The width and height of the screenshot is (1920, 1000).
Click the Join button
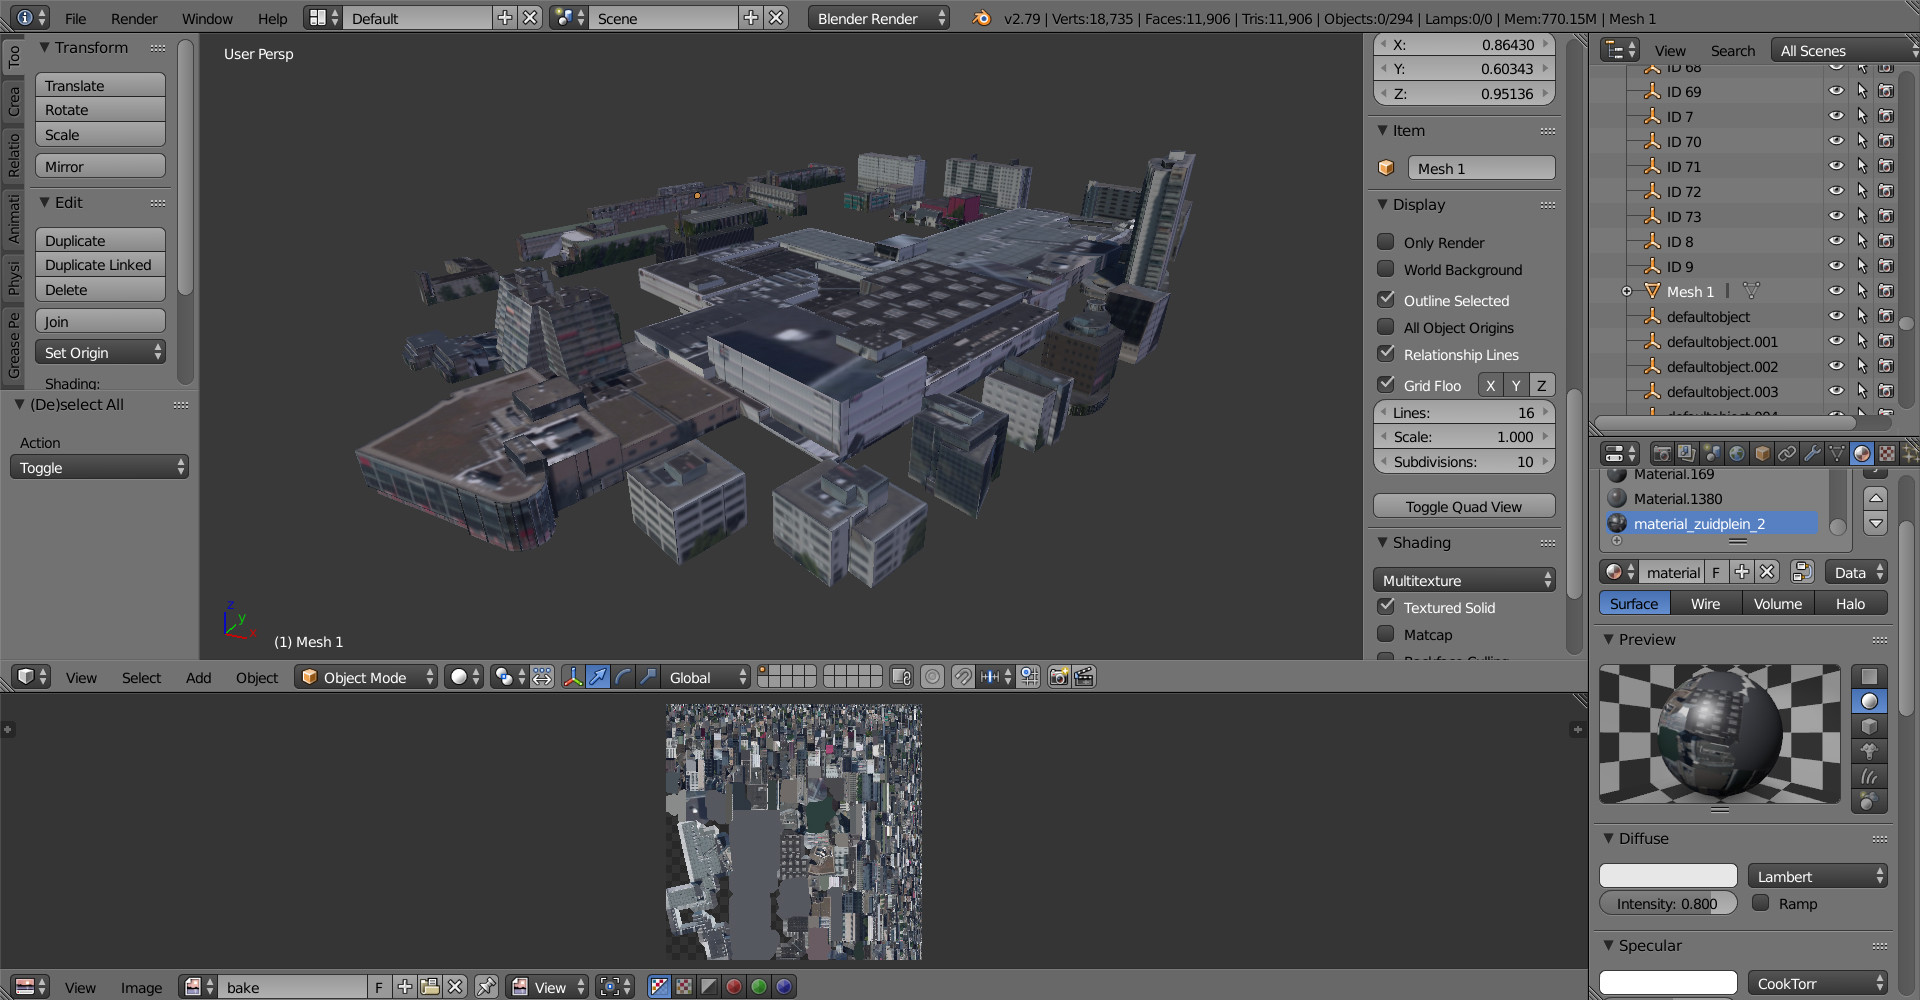coord(100,321)
